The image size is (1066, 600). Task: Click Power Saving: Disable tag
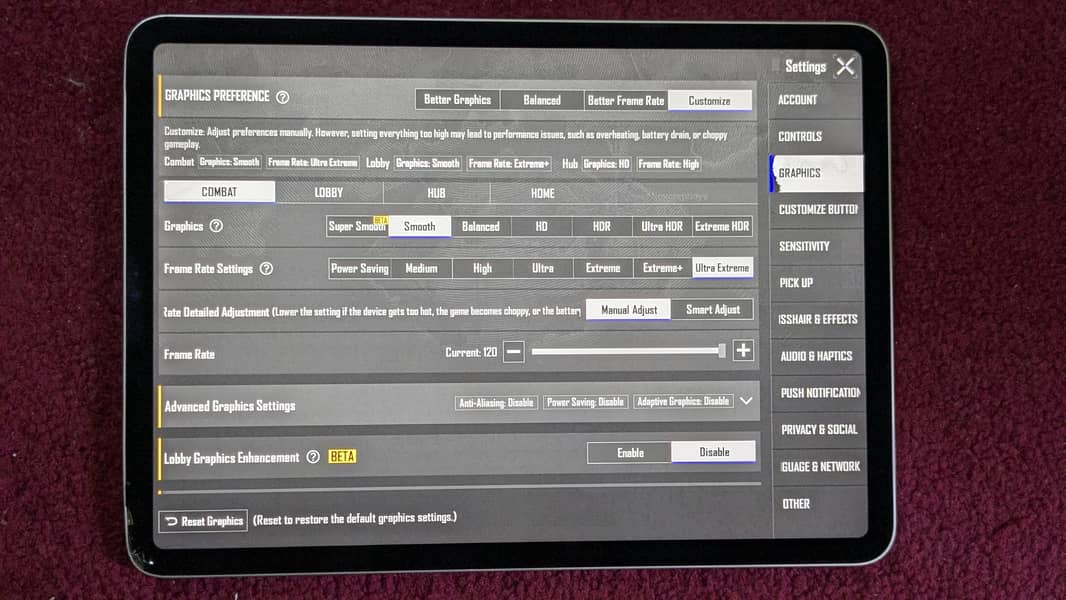(585, 402)
